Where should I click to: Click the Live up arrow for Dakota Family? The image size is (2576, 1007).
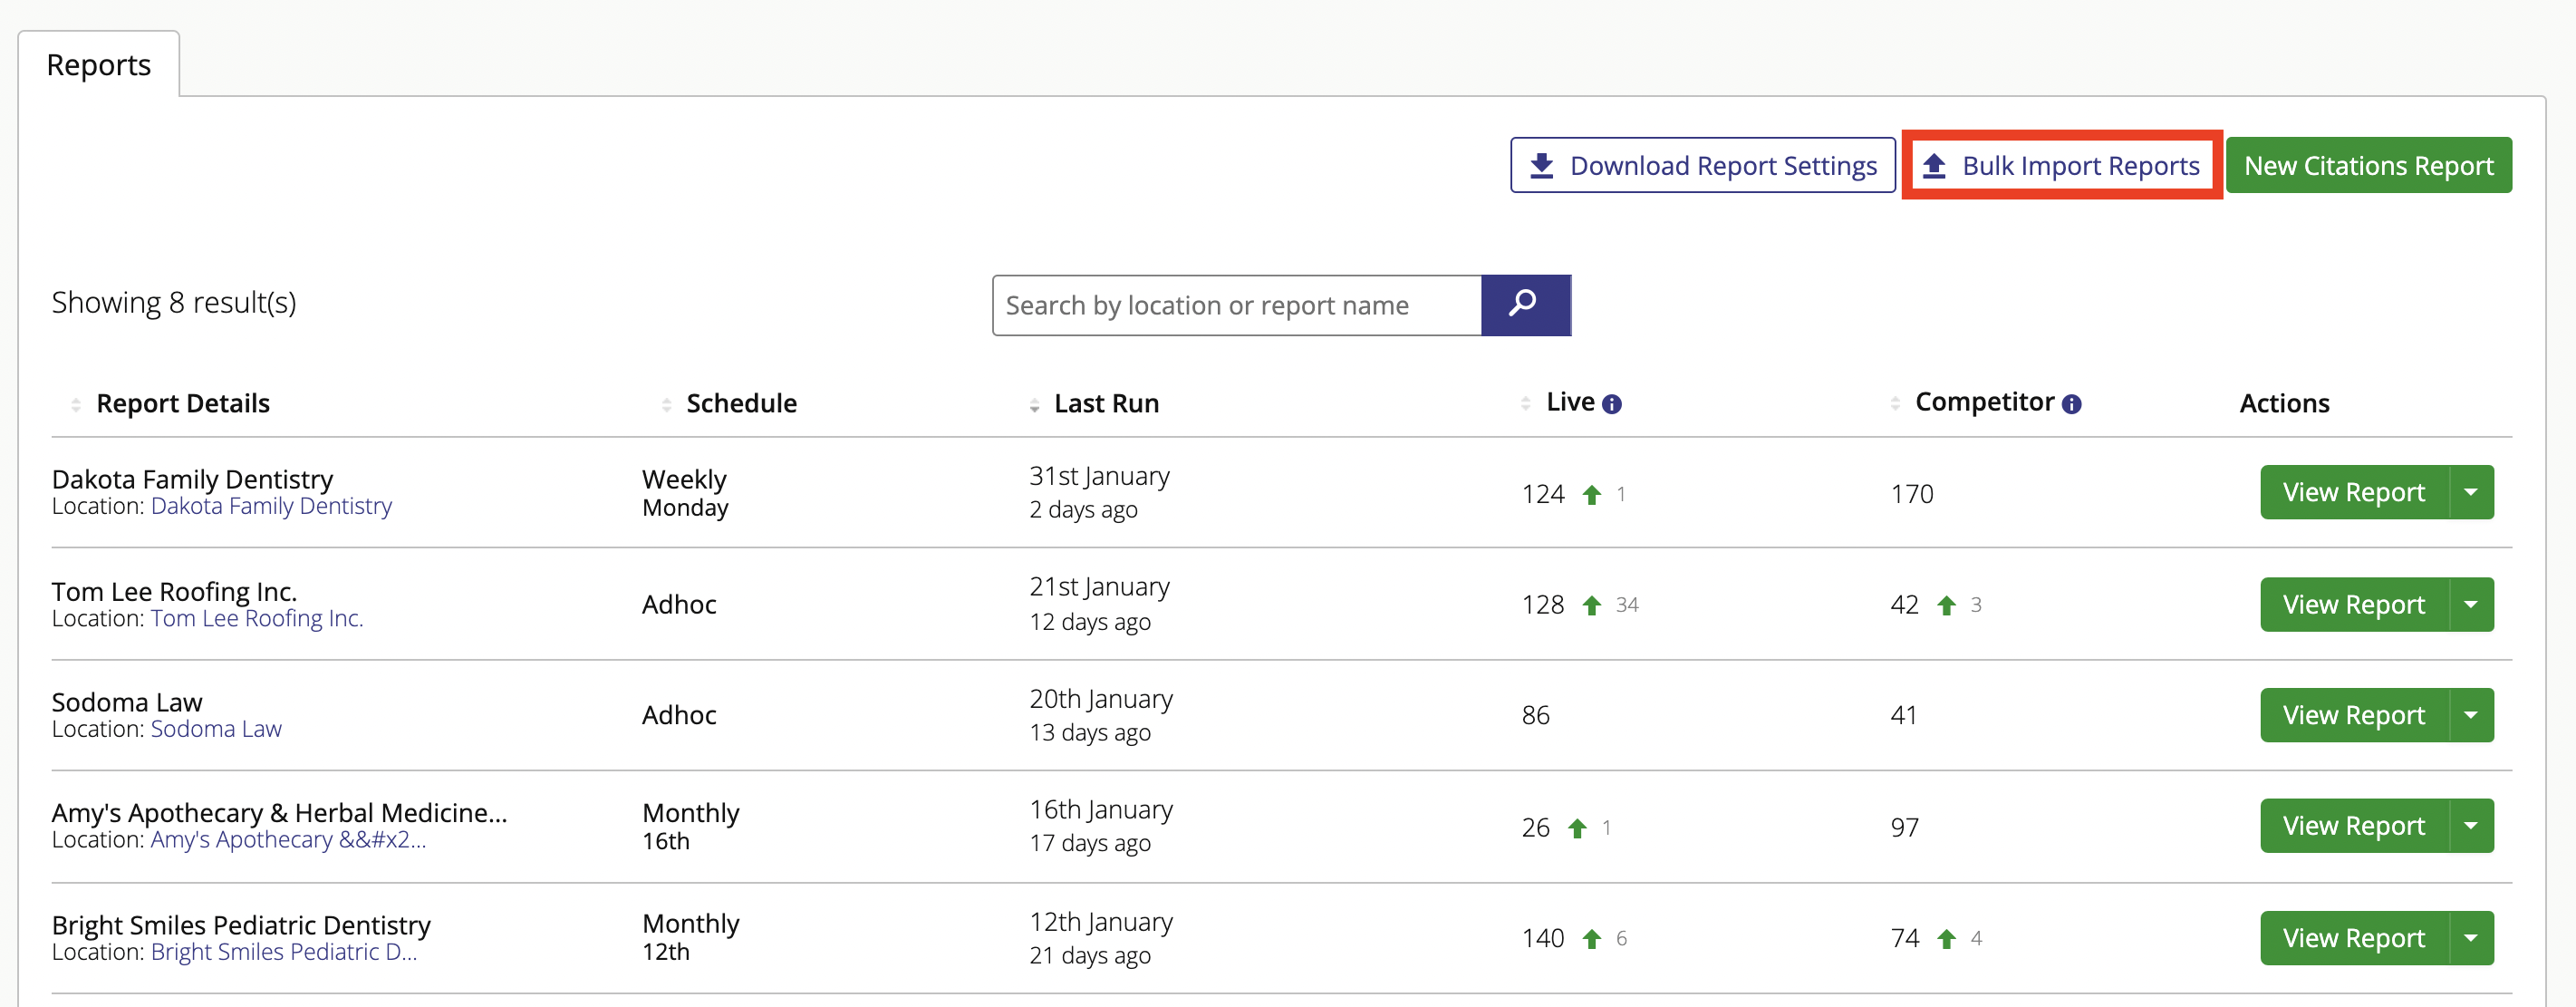pos(1591,494)
